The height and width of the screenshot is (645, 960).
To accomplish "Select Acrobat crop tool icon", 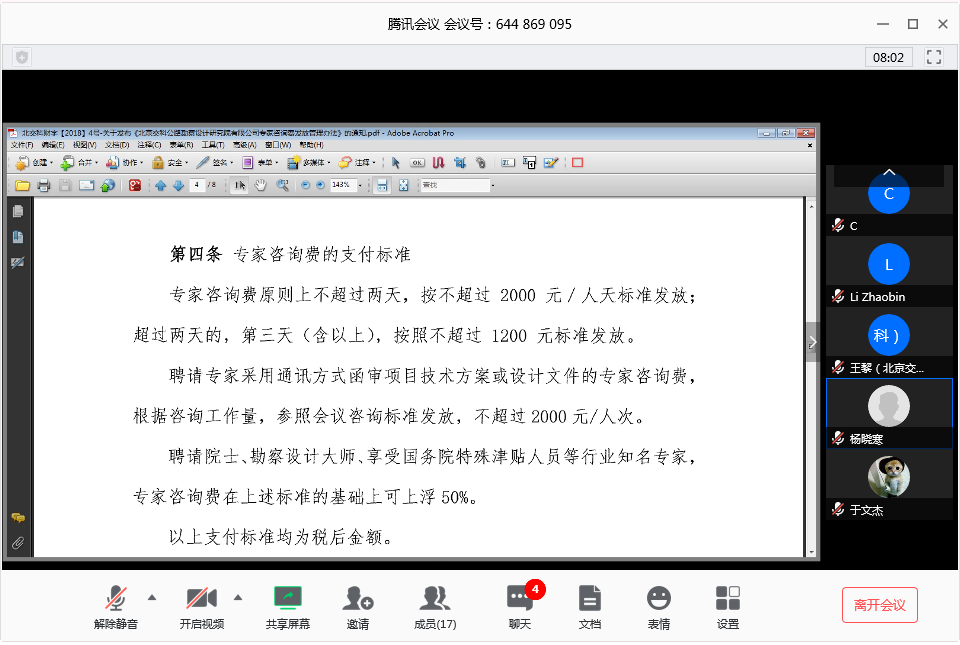I will point(460,163).
